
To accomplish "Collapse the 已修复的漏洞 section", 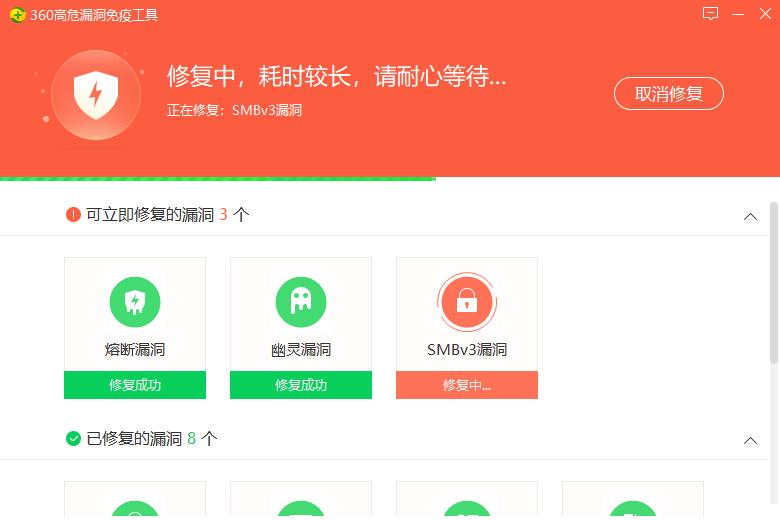I will pyautogui.click(x=750, y=440).
